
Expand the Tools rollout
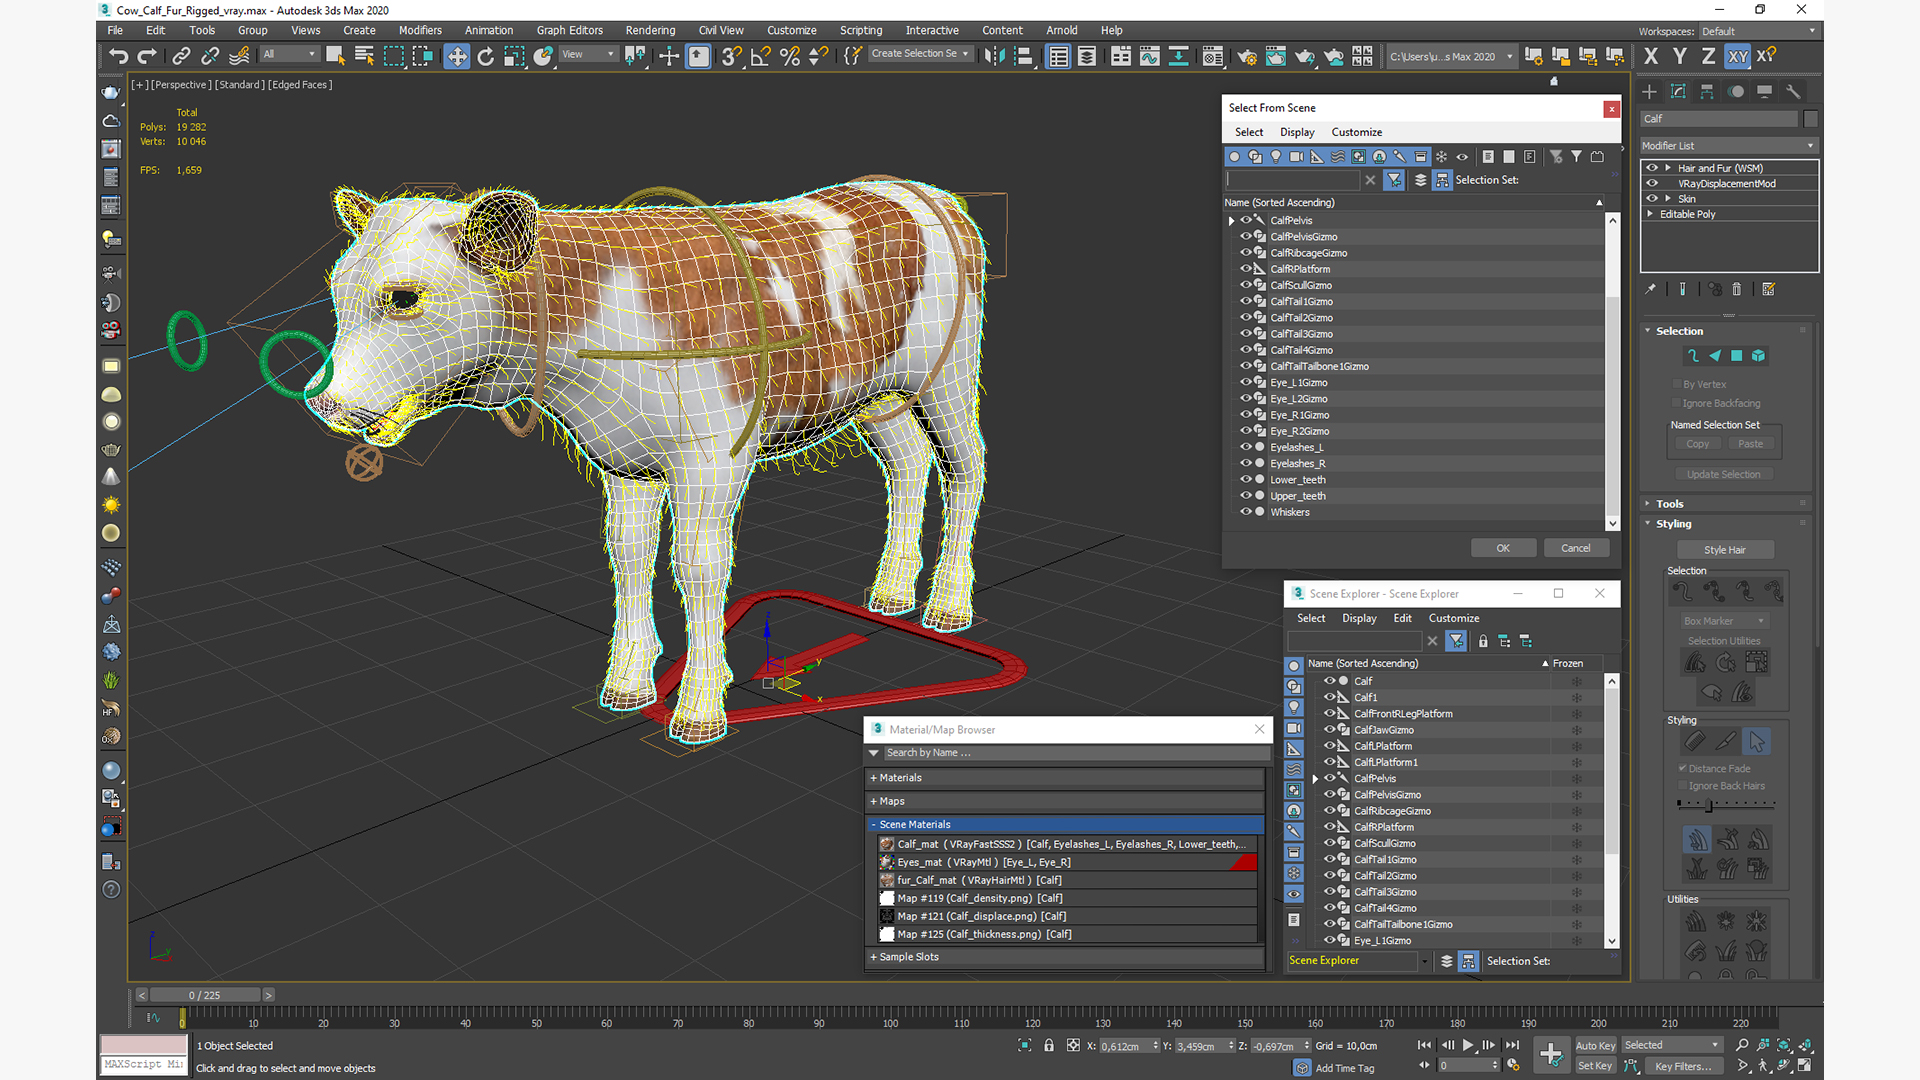[x=1669, y=504]
